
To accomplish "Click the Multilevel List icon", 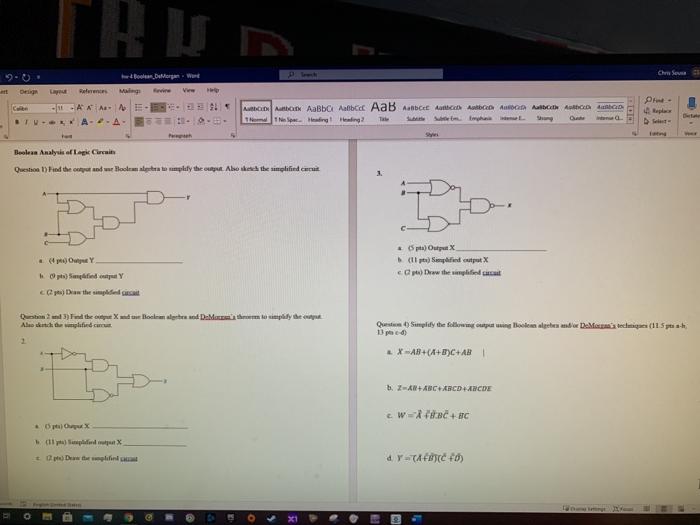I will coord(172,108).
